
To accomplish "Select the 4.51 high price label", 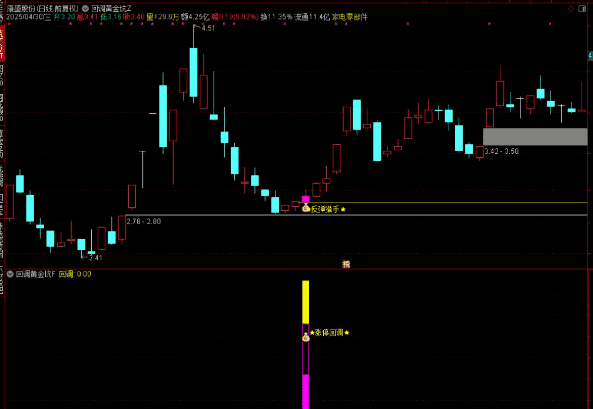I will pos(208,28).
